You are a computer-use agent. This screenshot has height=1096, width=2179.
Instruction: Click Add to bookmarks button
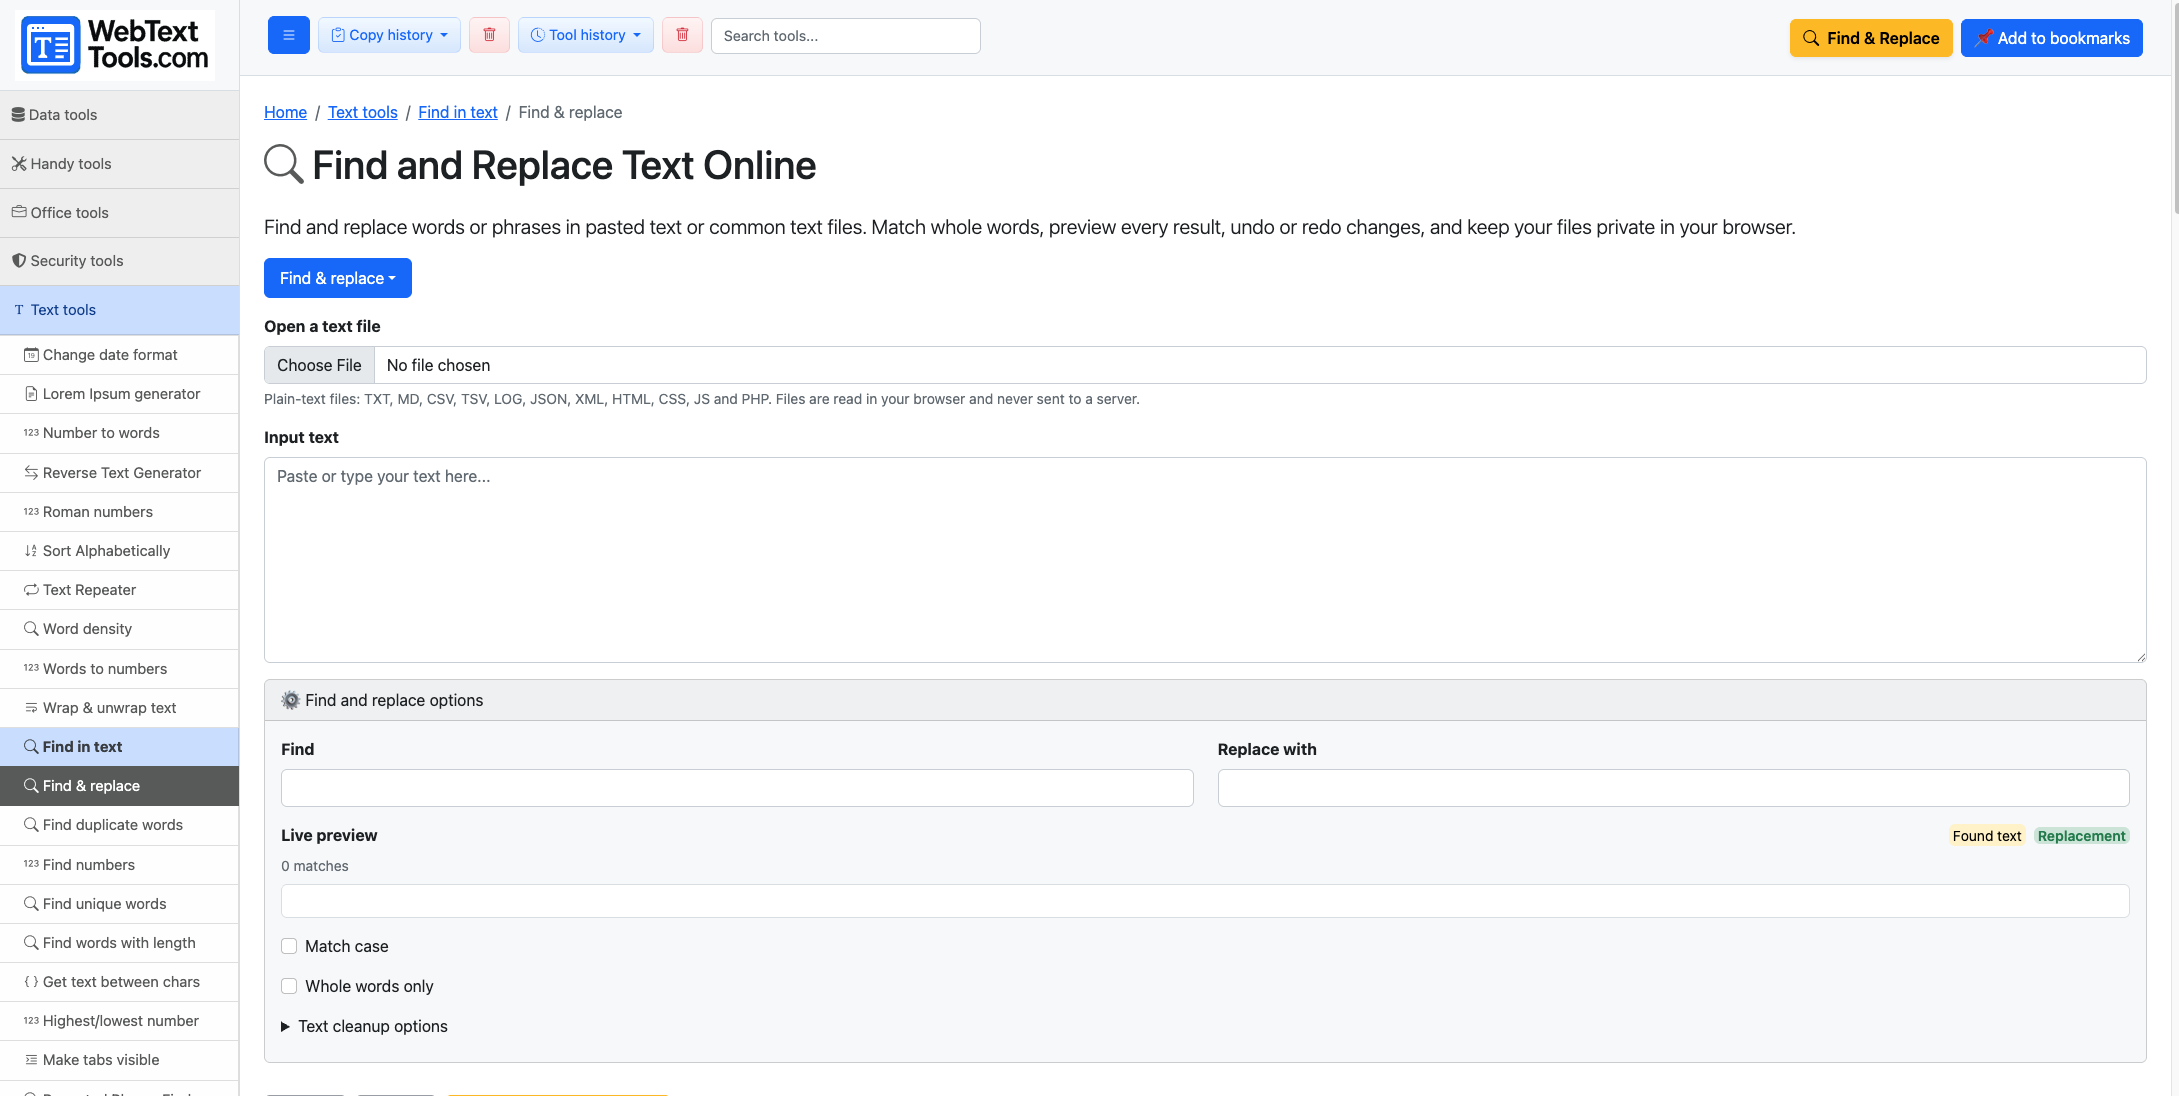(2052, 38)
